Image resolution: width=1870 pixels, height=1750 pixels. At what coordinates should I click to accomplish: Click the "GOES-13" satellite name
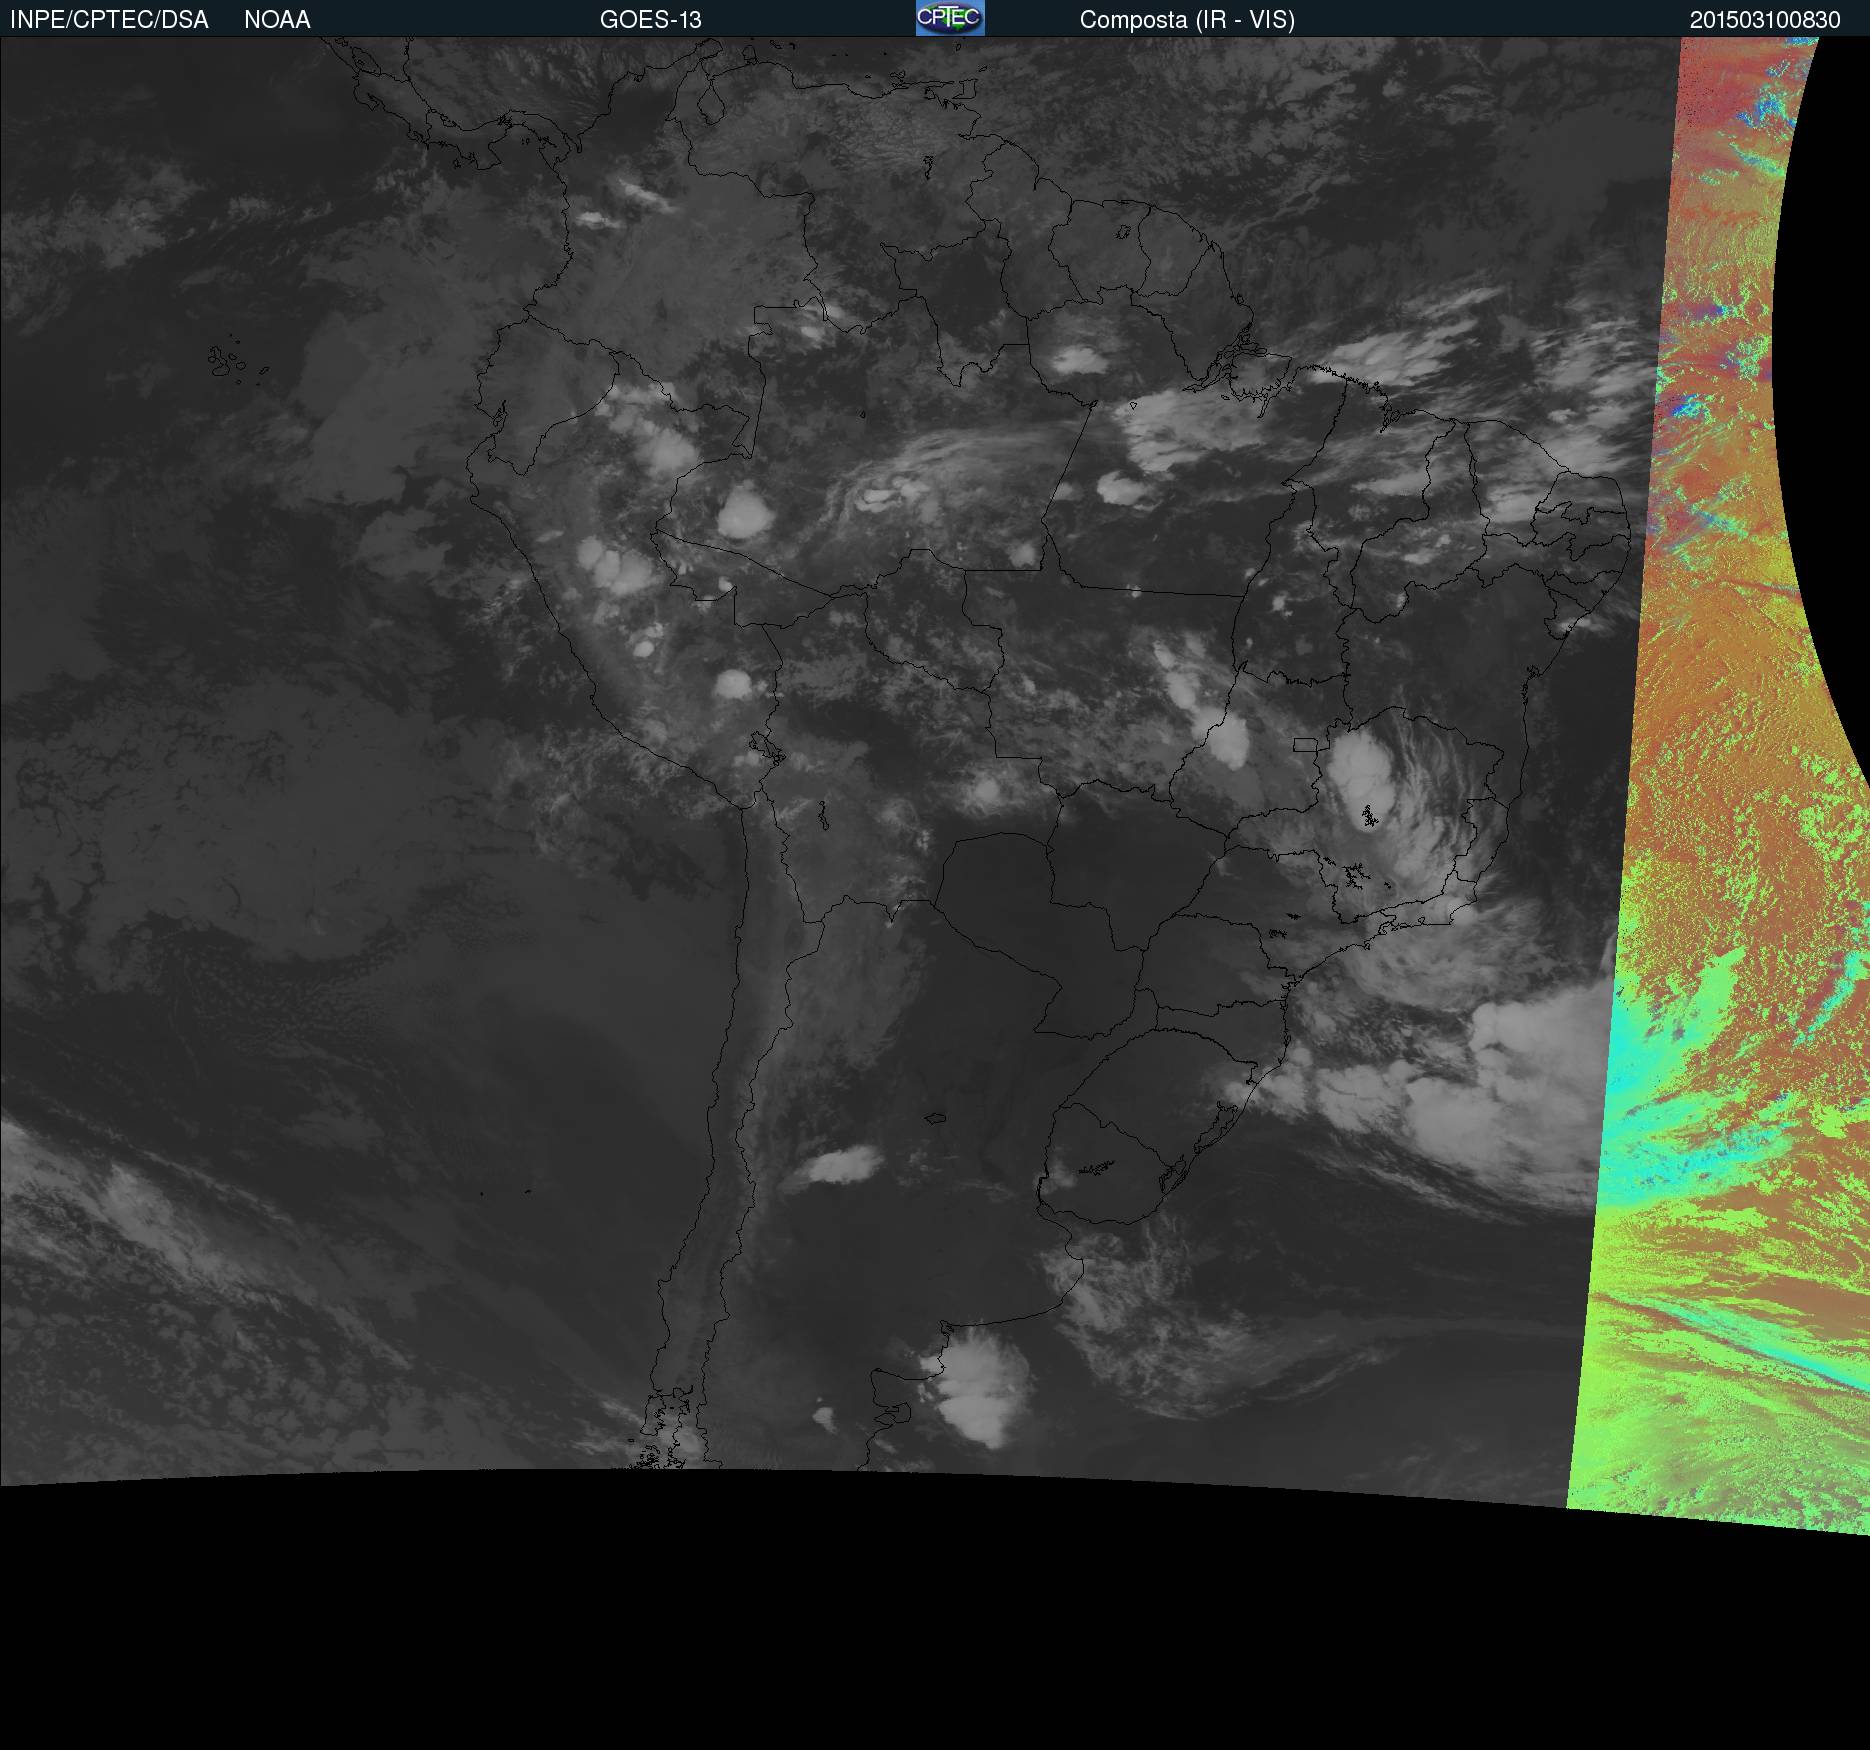(651, 20)
